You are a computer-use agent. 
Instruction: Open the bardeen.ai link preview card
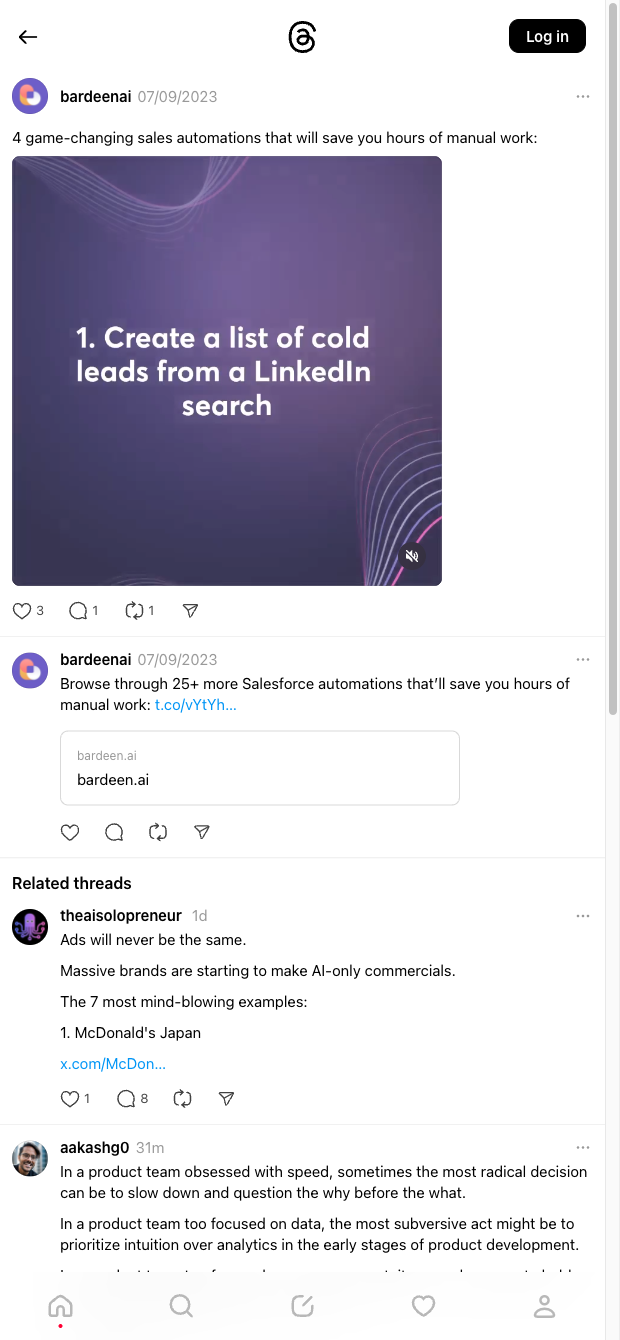(x=260, y=768)
